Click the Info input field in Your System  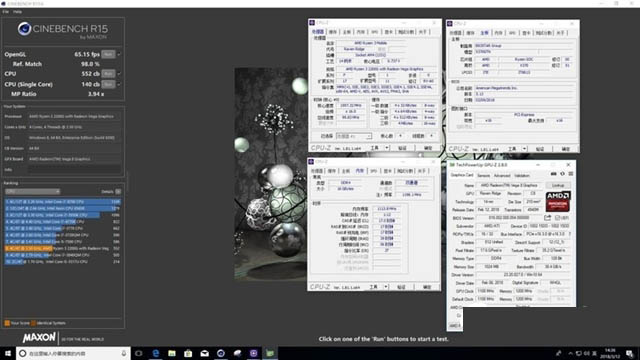click(x=74, y=169)
